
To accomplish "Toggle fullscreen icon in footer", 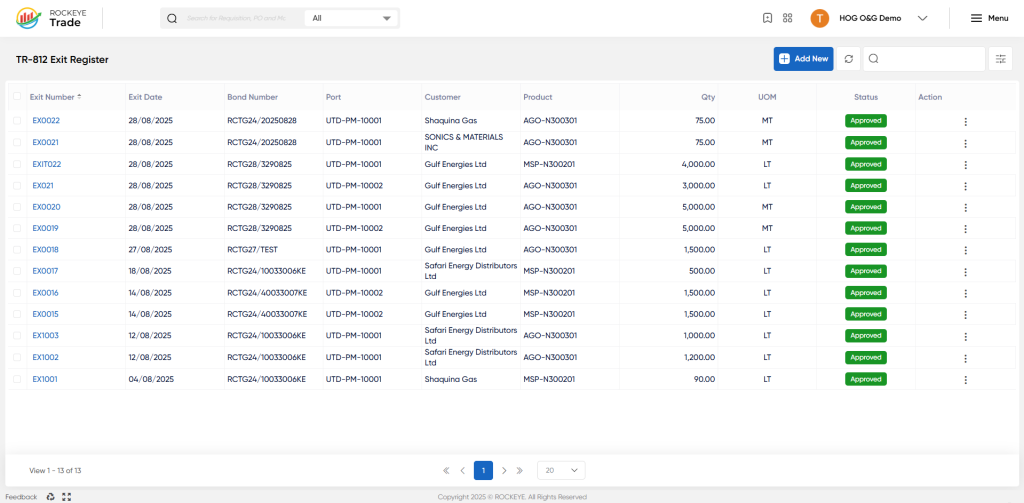I will point(67,496).
